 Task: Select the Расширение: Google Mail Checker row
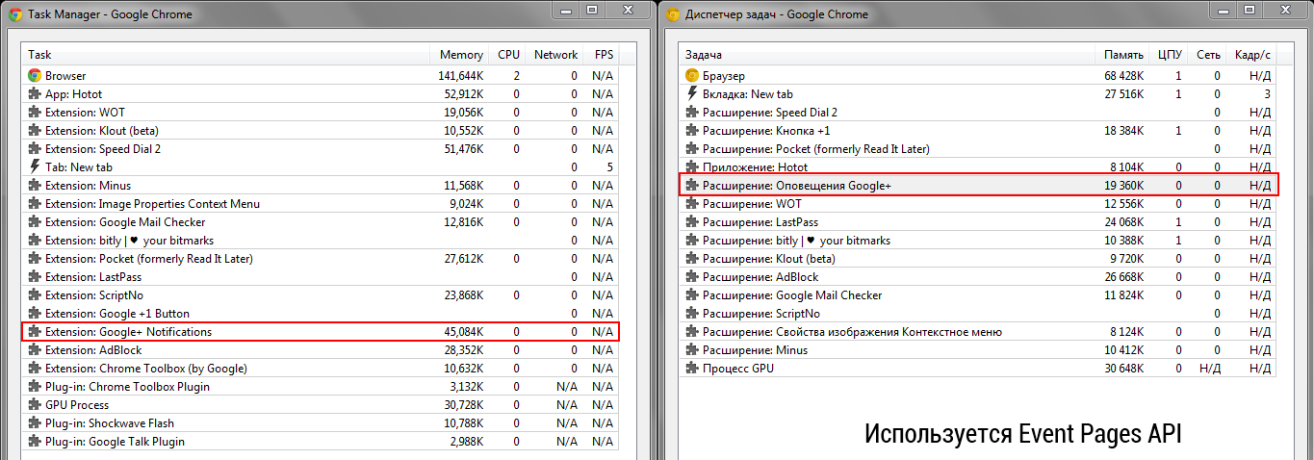978,295
